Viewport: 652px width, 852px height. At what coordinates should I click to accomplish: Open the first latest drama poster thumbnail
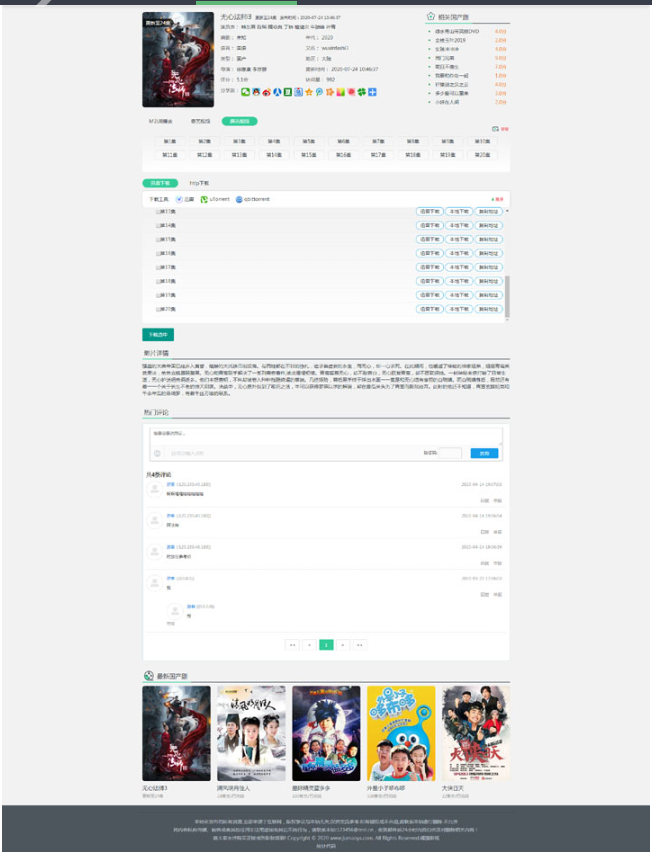coord(176,733)
